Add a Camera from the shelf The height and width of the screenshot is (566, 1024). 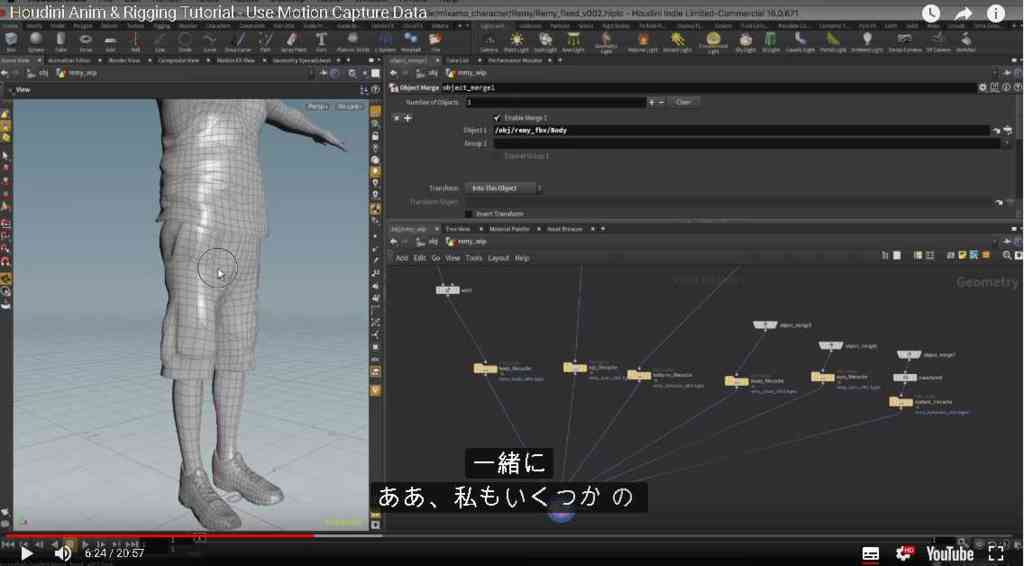click(489, 42)
